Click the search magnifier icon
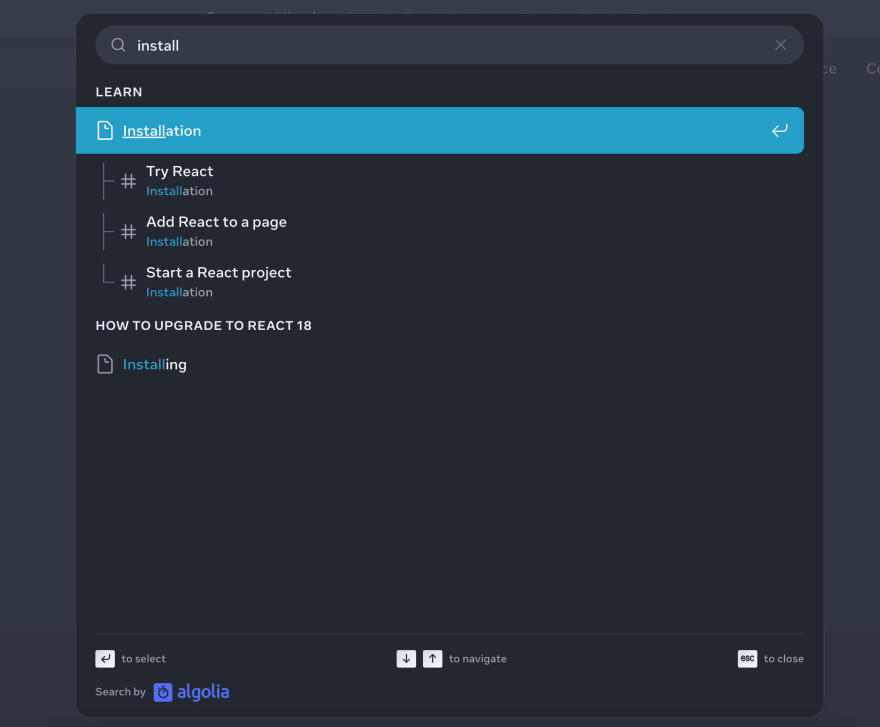This screenshot has height=727, width=880. click(x=118, y=45)
